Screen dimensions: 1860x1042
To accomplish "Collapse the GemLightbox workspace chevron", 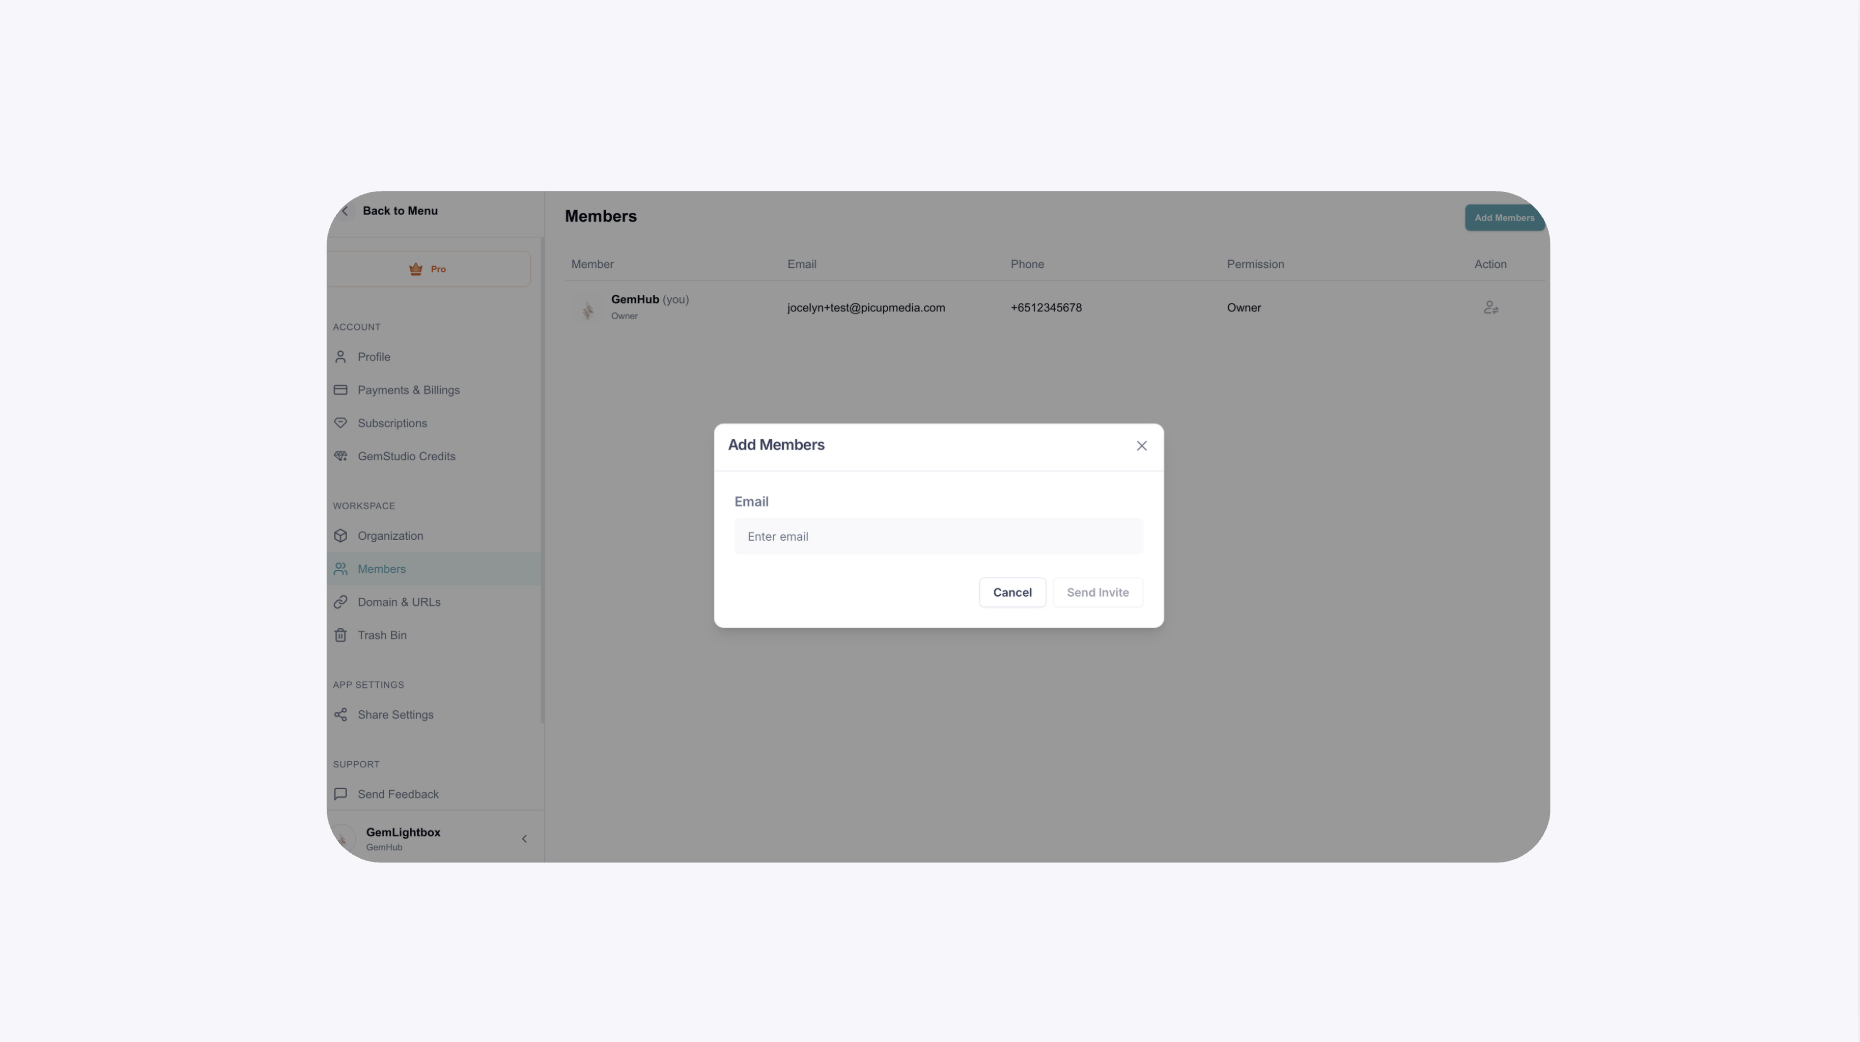I will pos(524,839).
